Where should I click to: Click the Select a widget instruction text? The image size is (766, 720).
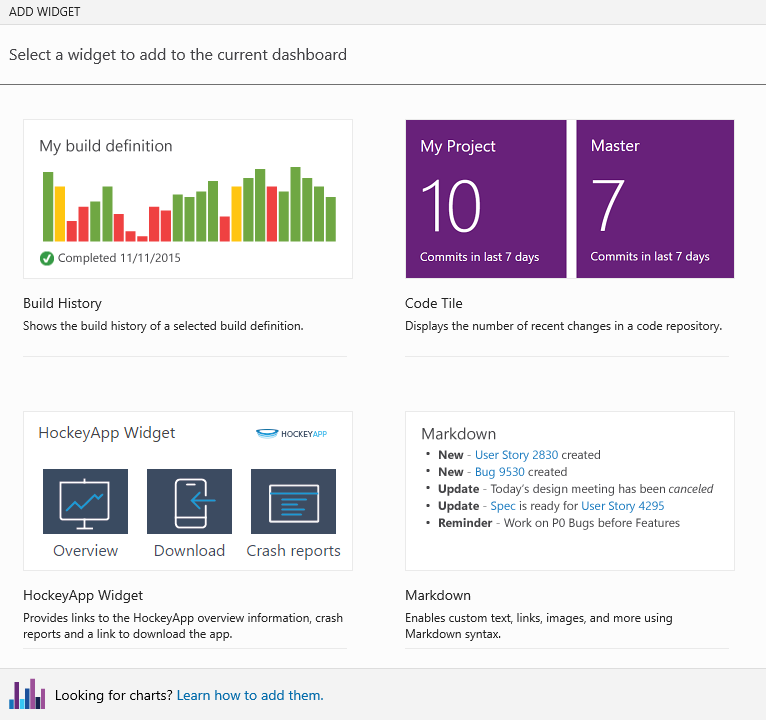[x=178, y=55]
